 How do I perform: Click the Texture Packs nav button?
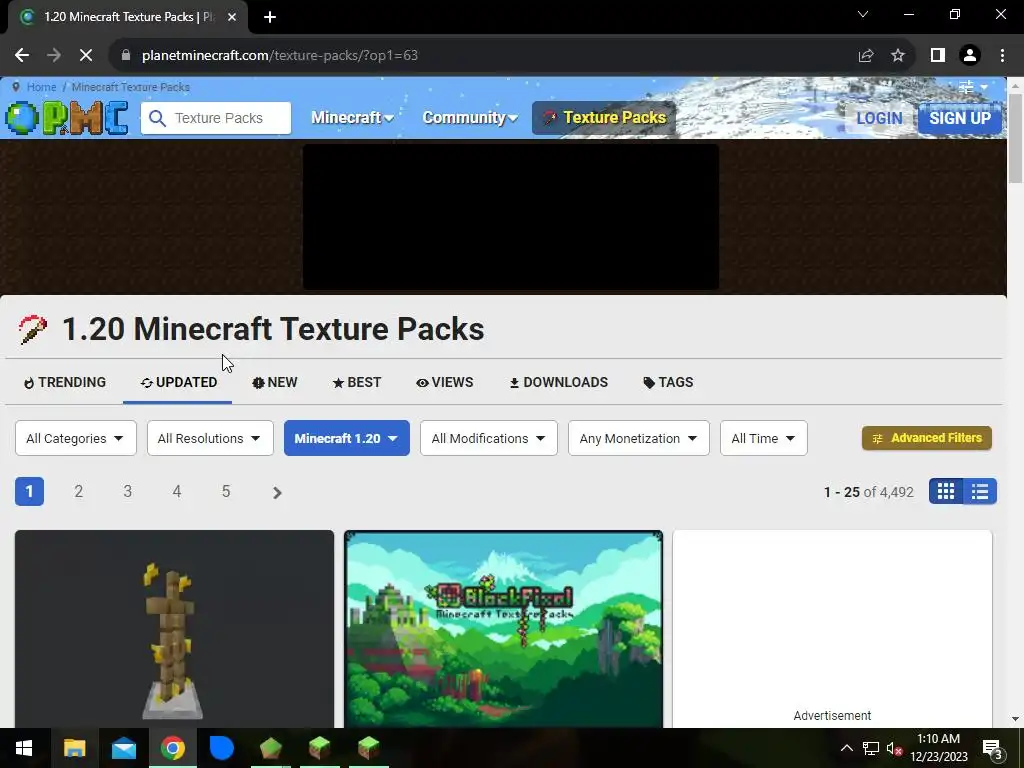604,118
